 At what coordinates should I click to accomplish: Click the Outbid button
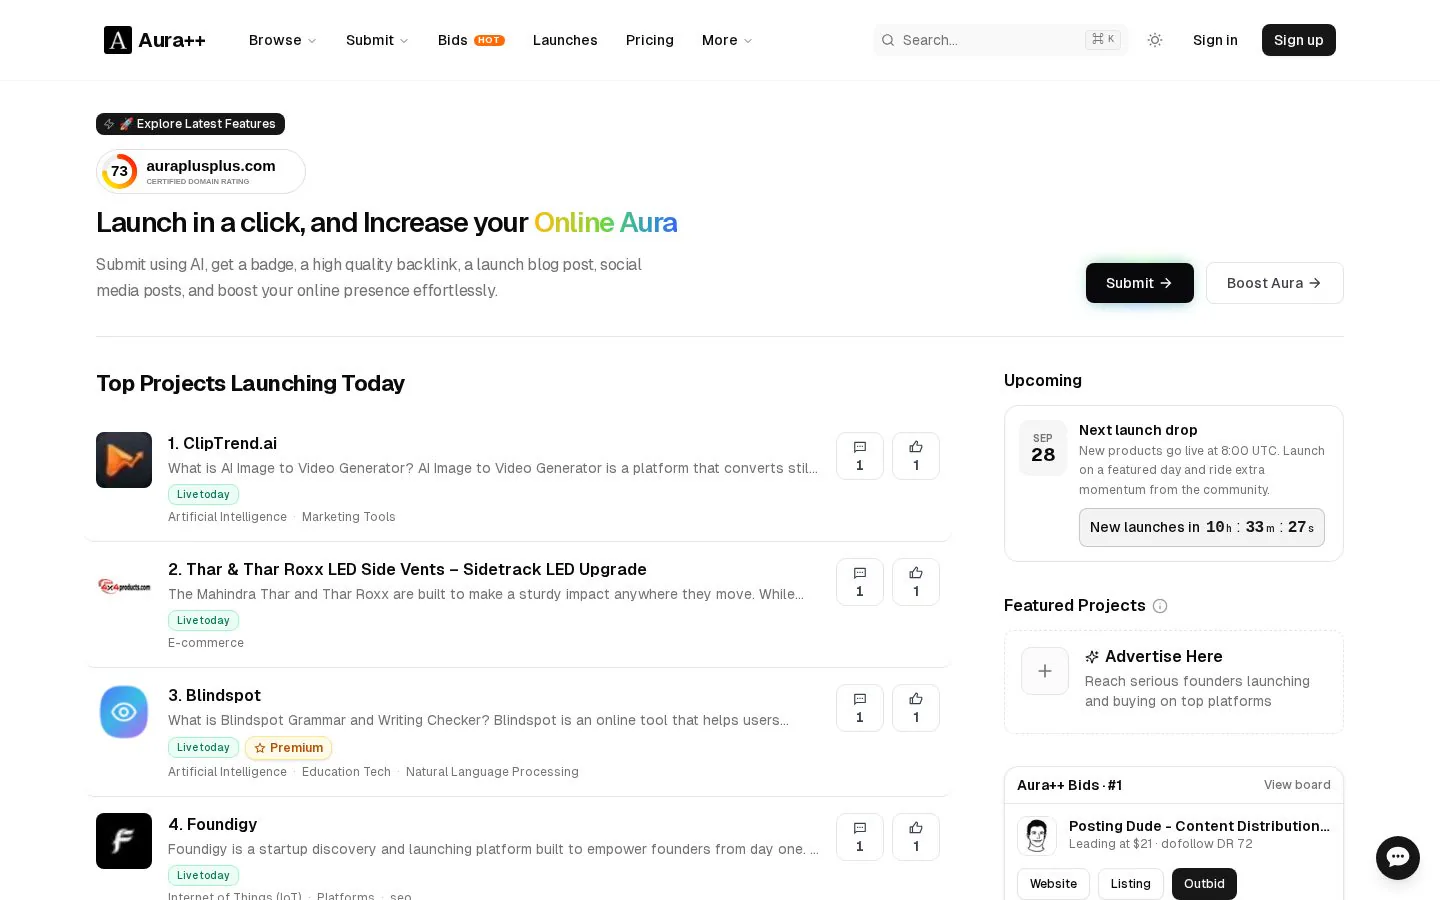(x=1204, y=884)
